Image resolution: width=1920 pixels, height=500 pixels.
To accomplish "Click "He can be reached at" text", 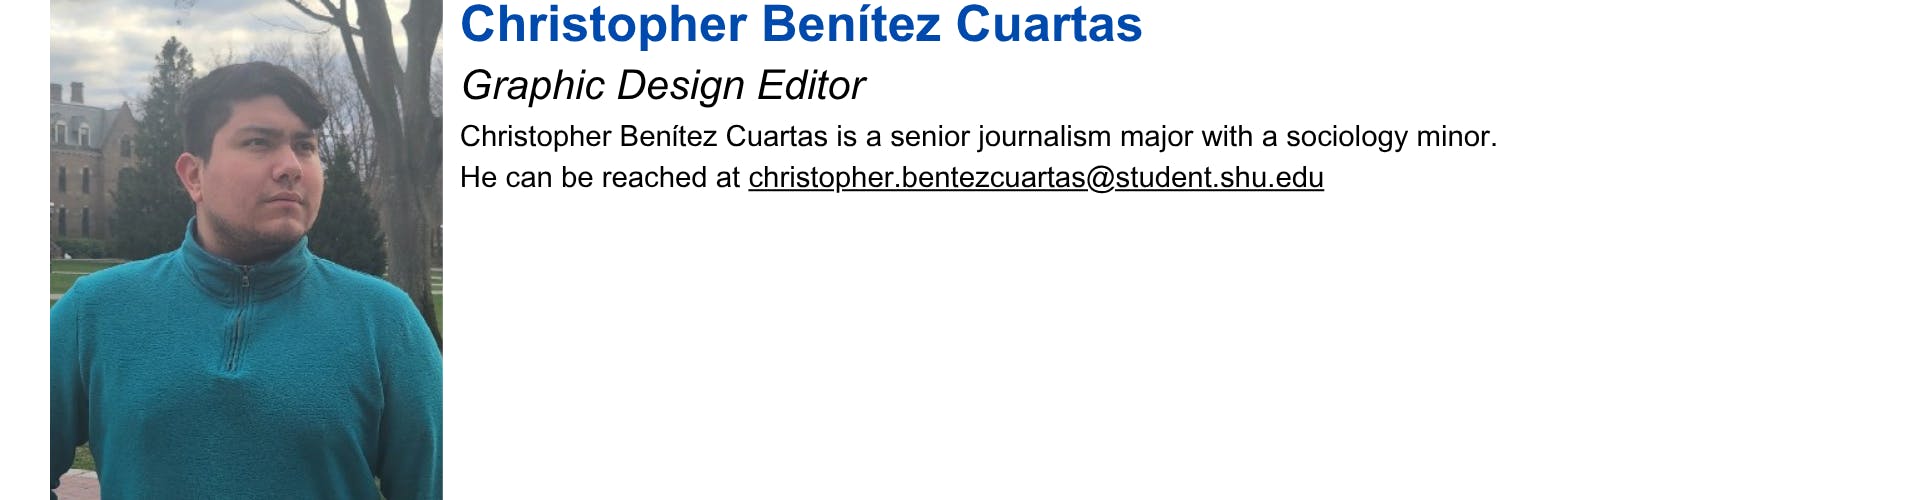I will pyautogui.click(x=599, y=178).
